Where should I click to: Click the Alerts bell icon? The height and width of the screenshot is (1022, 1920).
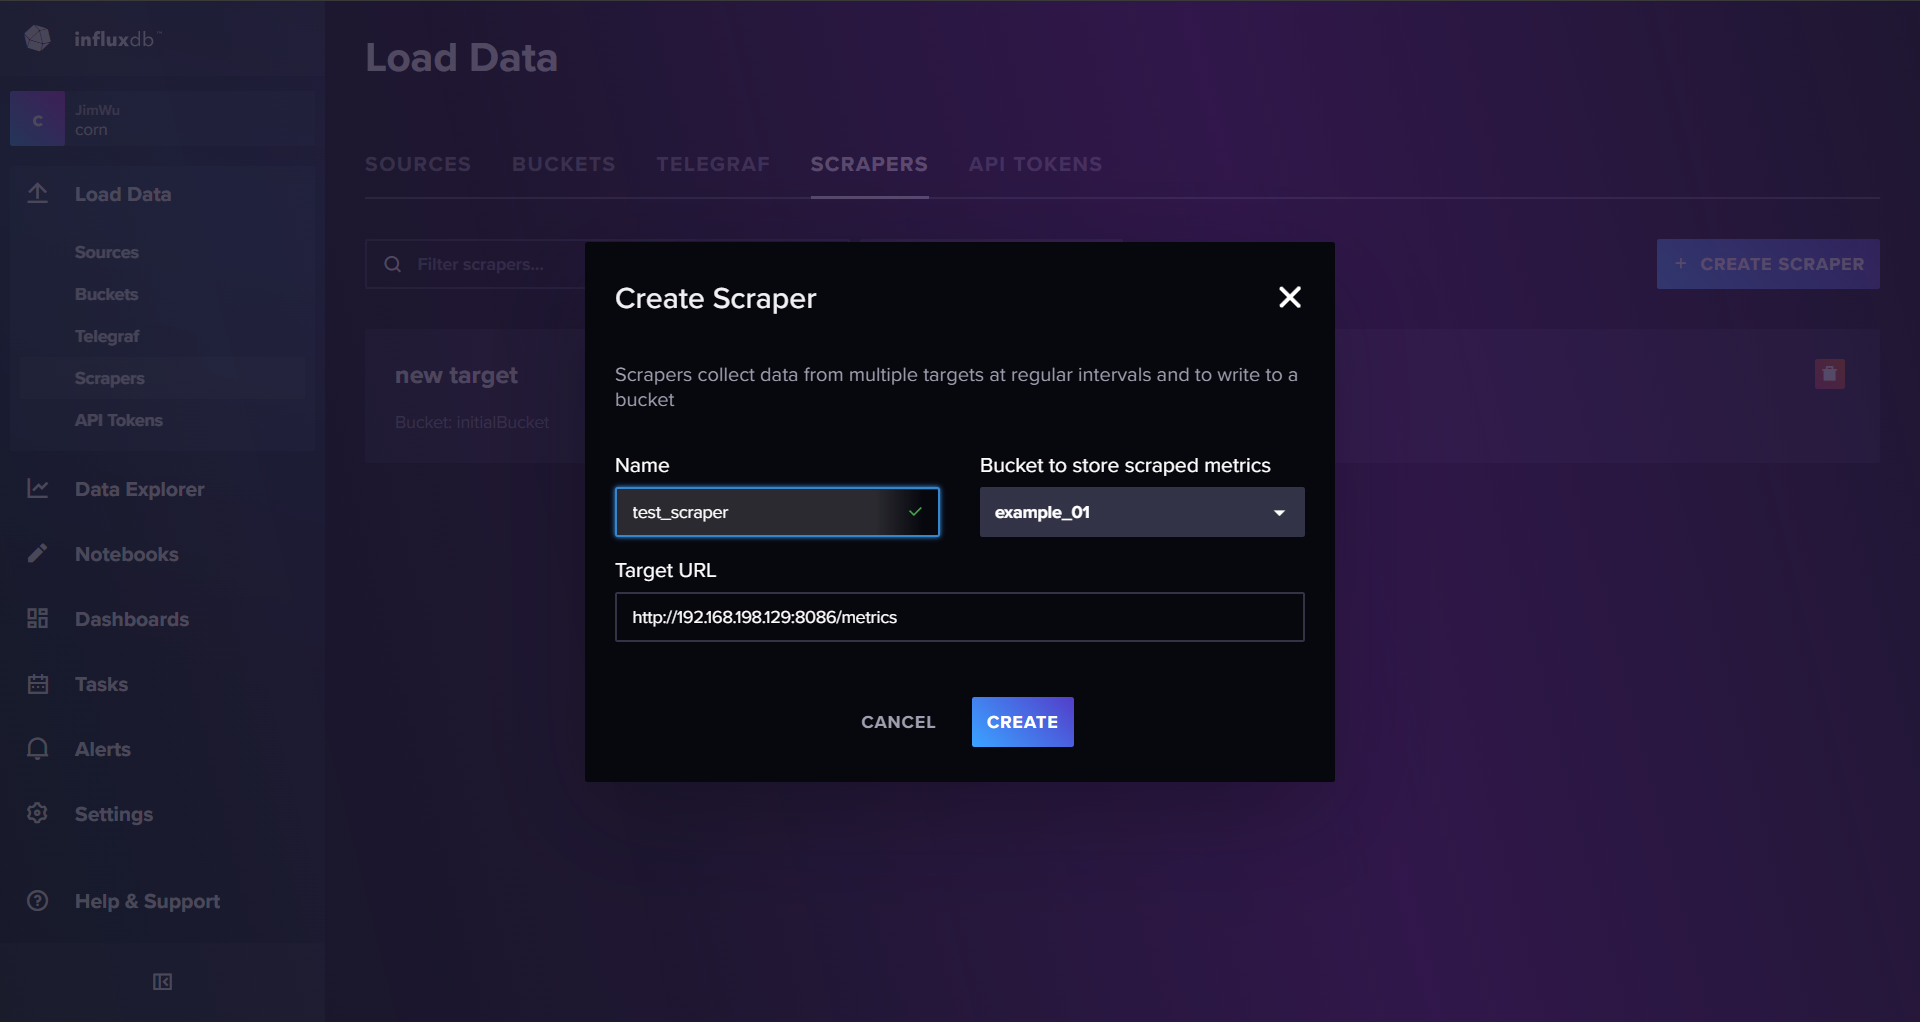point(38,749)
